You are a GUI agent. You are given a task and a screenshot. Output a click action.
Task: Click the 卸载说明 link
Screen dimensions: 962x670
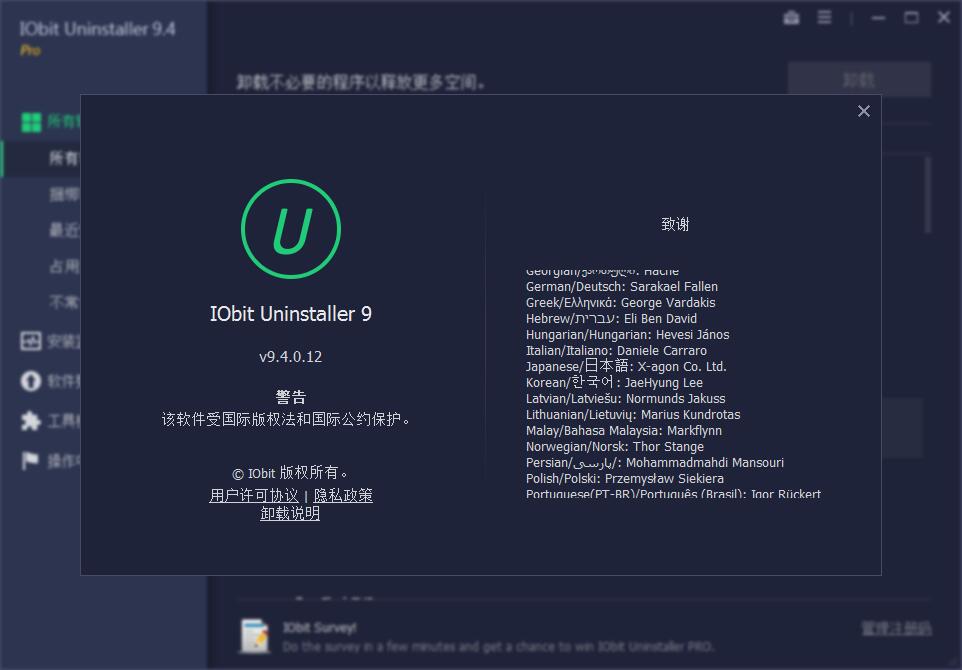[x=290, y=513]
